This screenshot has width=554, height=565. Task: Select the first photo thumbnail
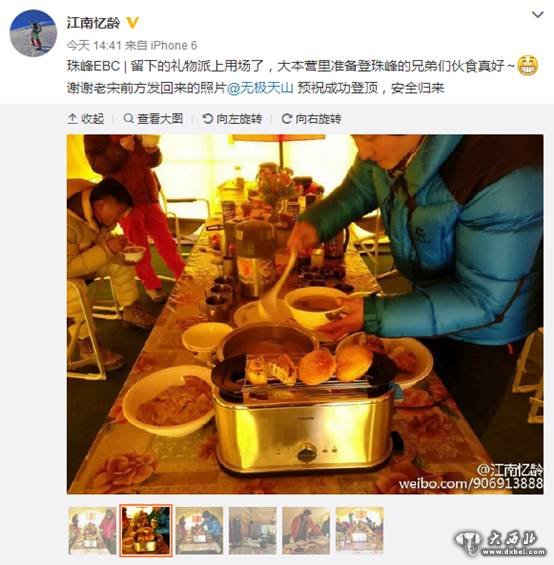(92, 530)
